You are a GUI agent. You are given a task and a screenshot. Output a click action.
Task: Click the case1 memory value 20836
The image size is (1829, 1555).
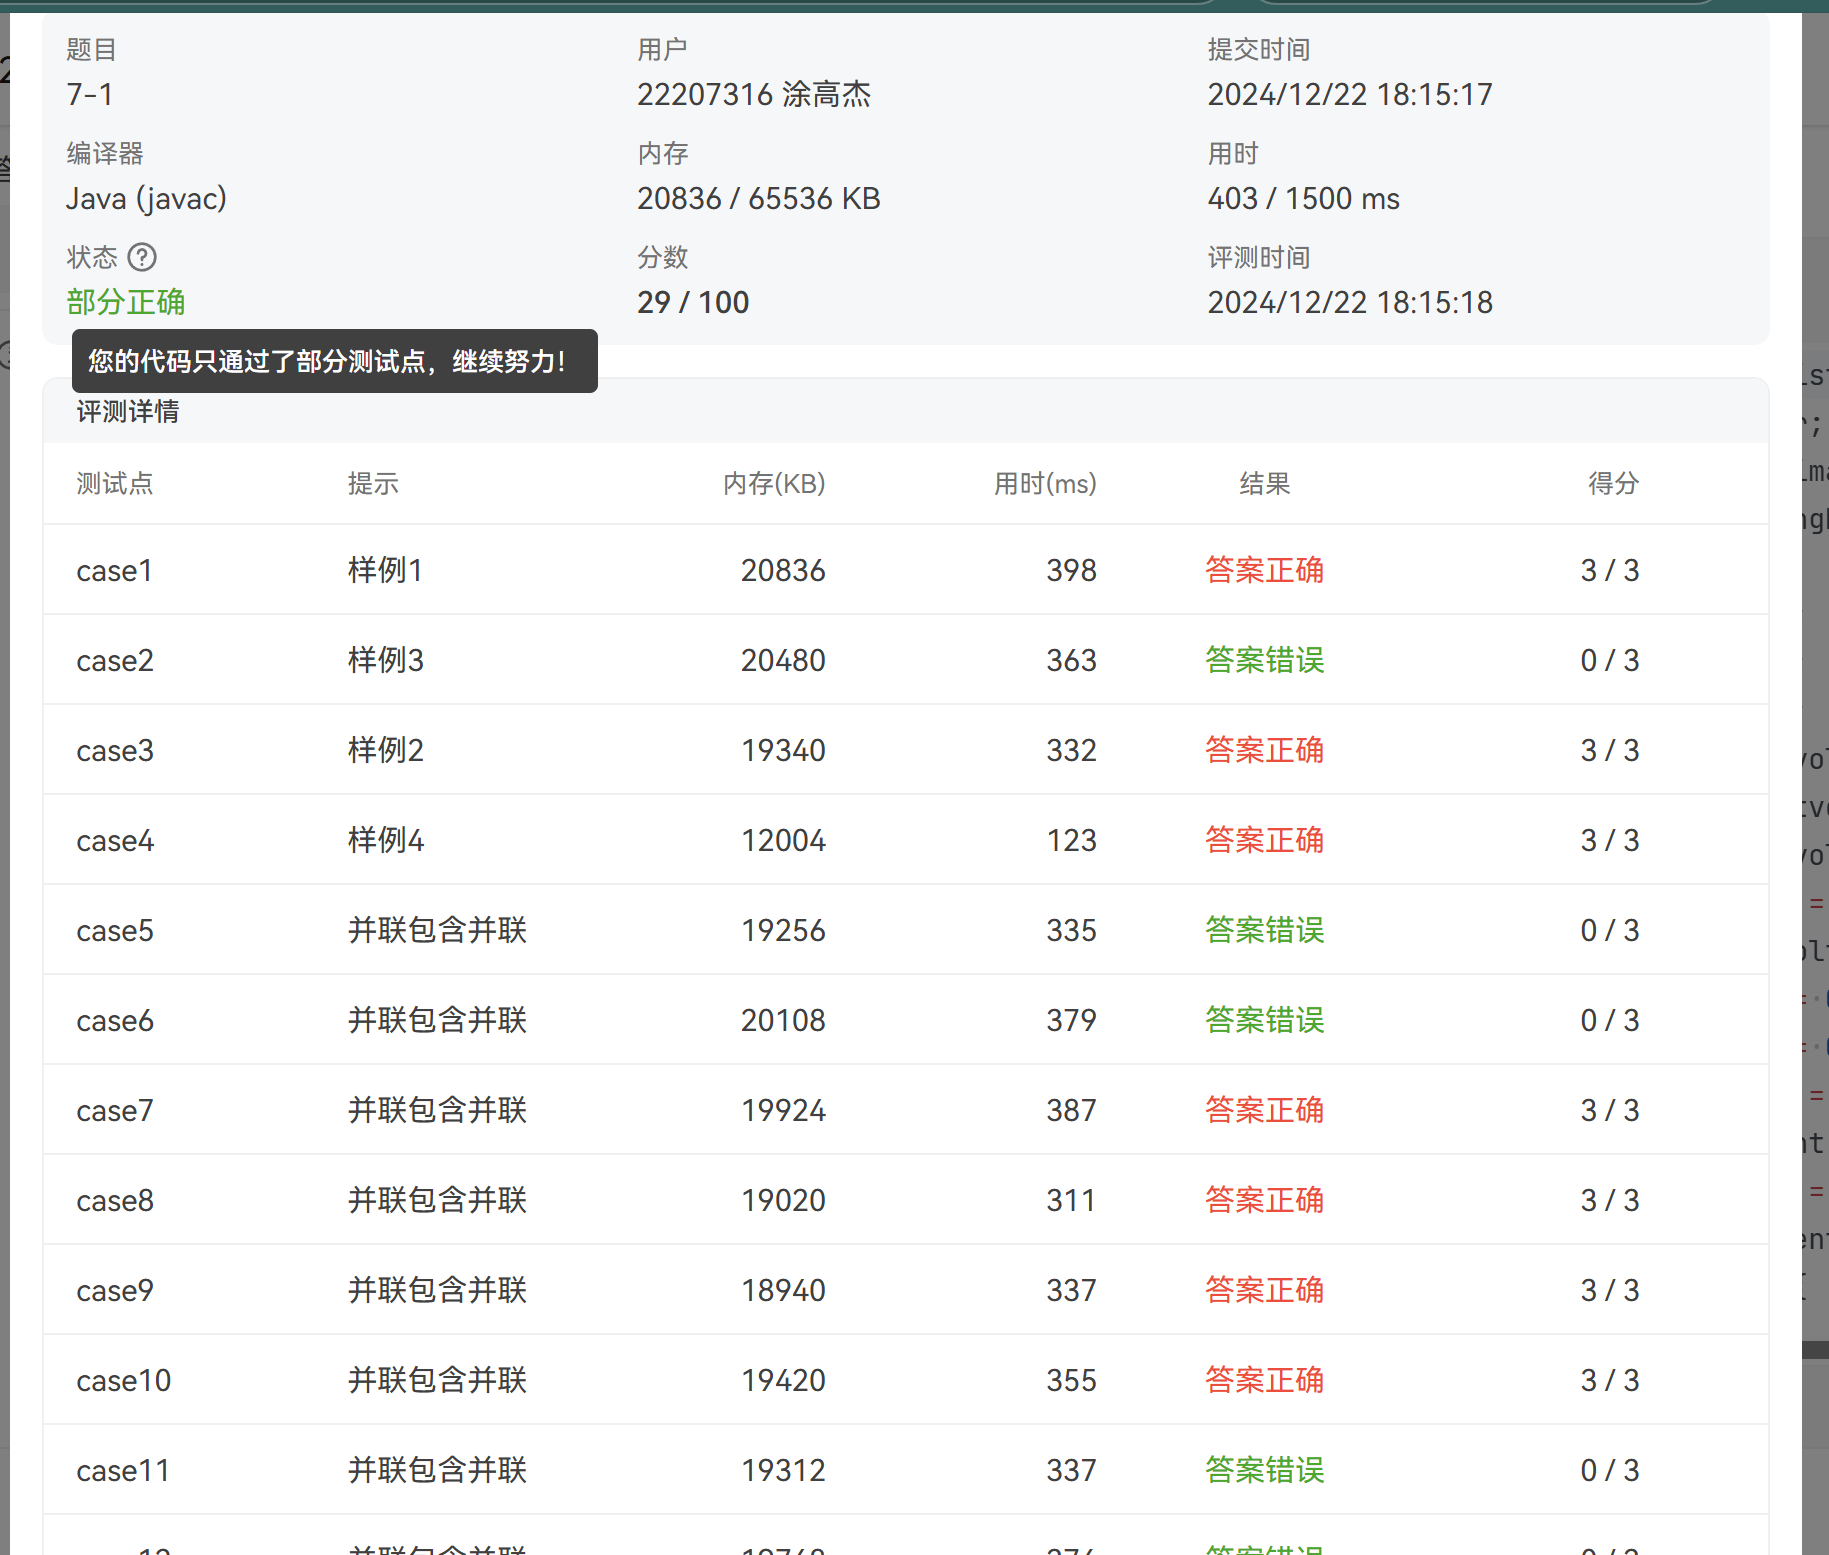tap(783, 570)
